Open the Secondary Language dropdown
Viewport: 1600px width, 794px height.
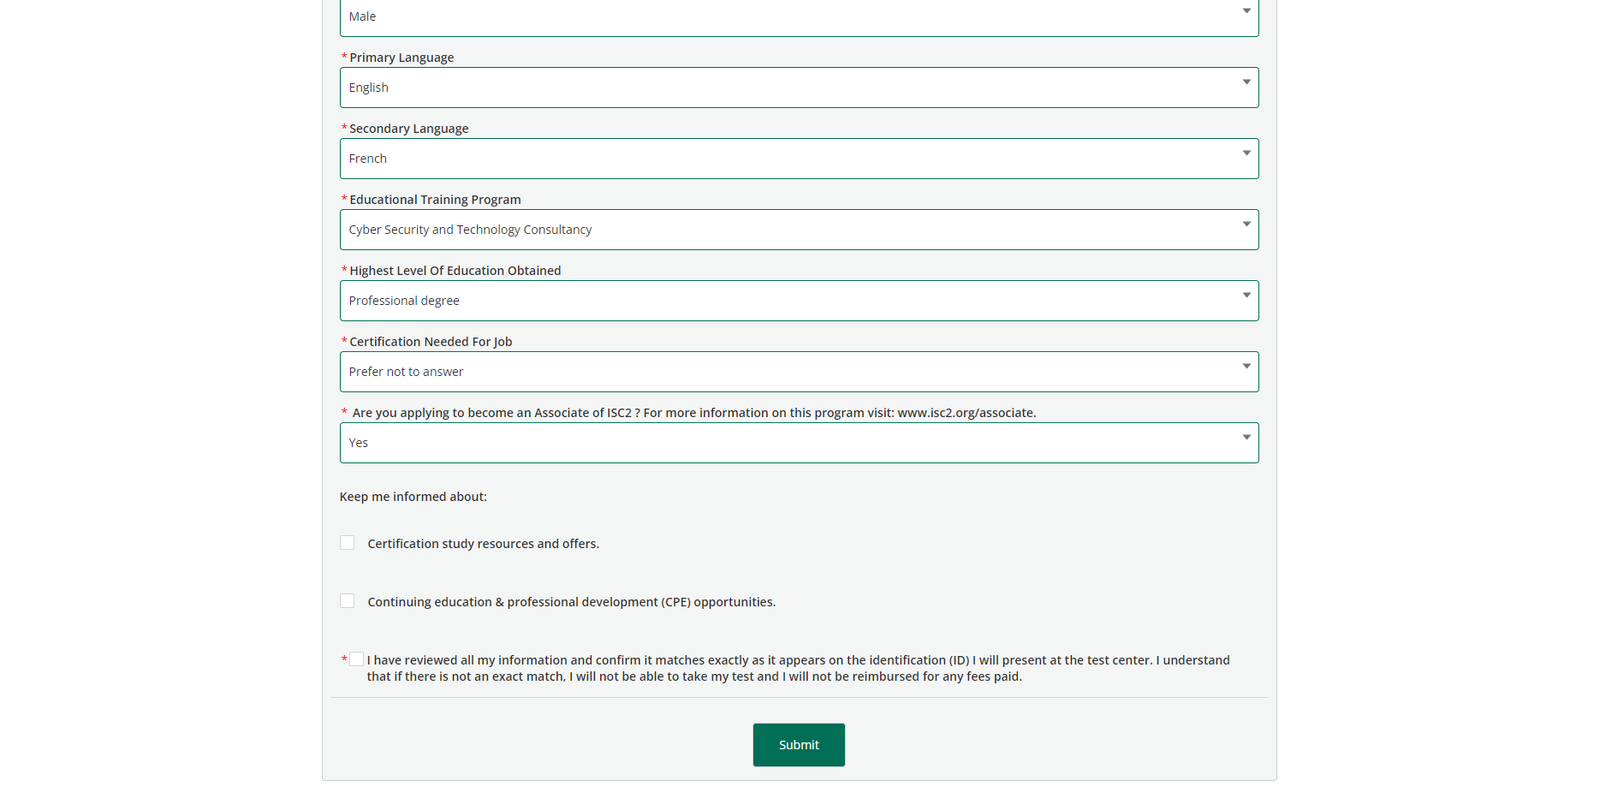pos(799,158)
